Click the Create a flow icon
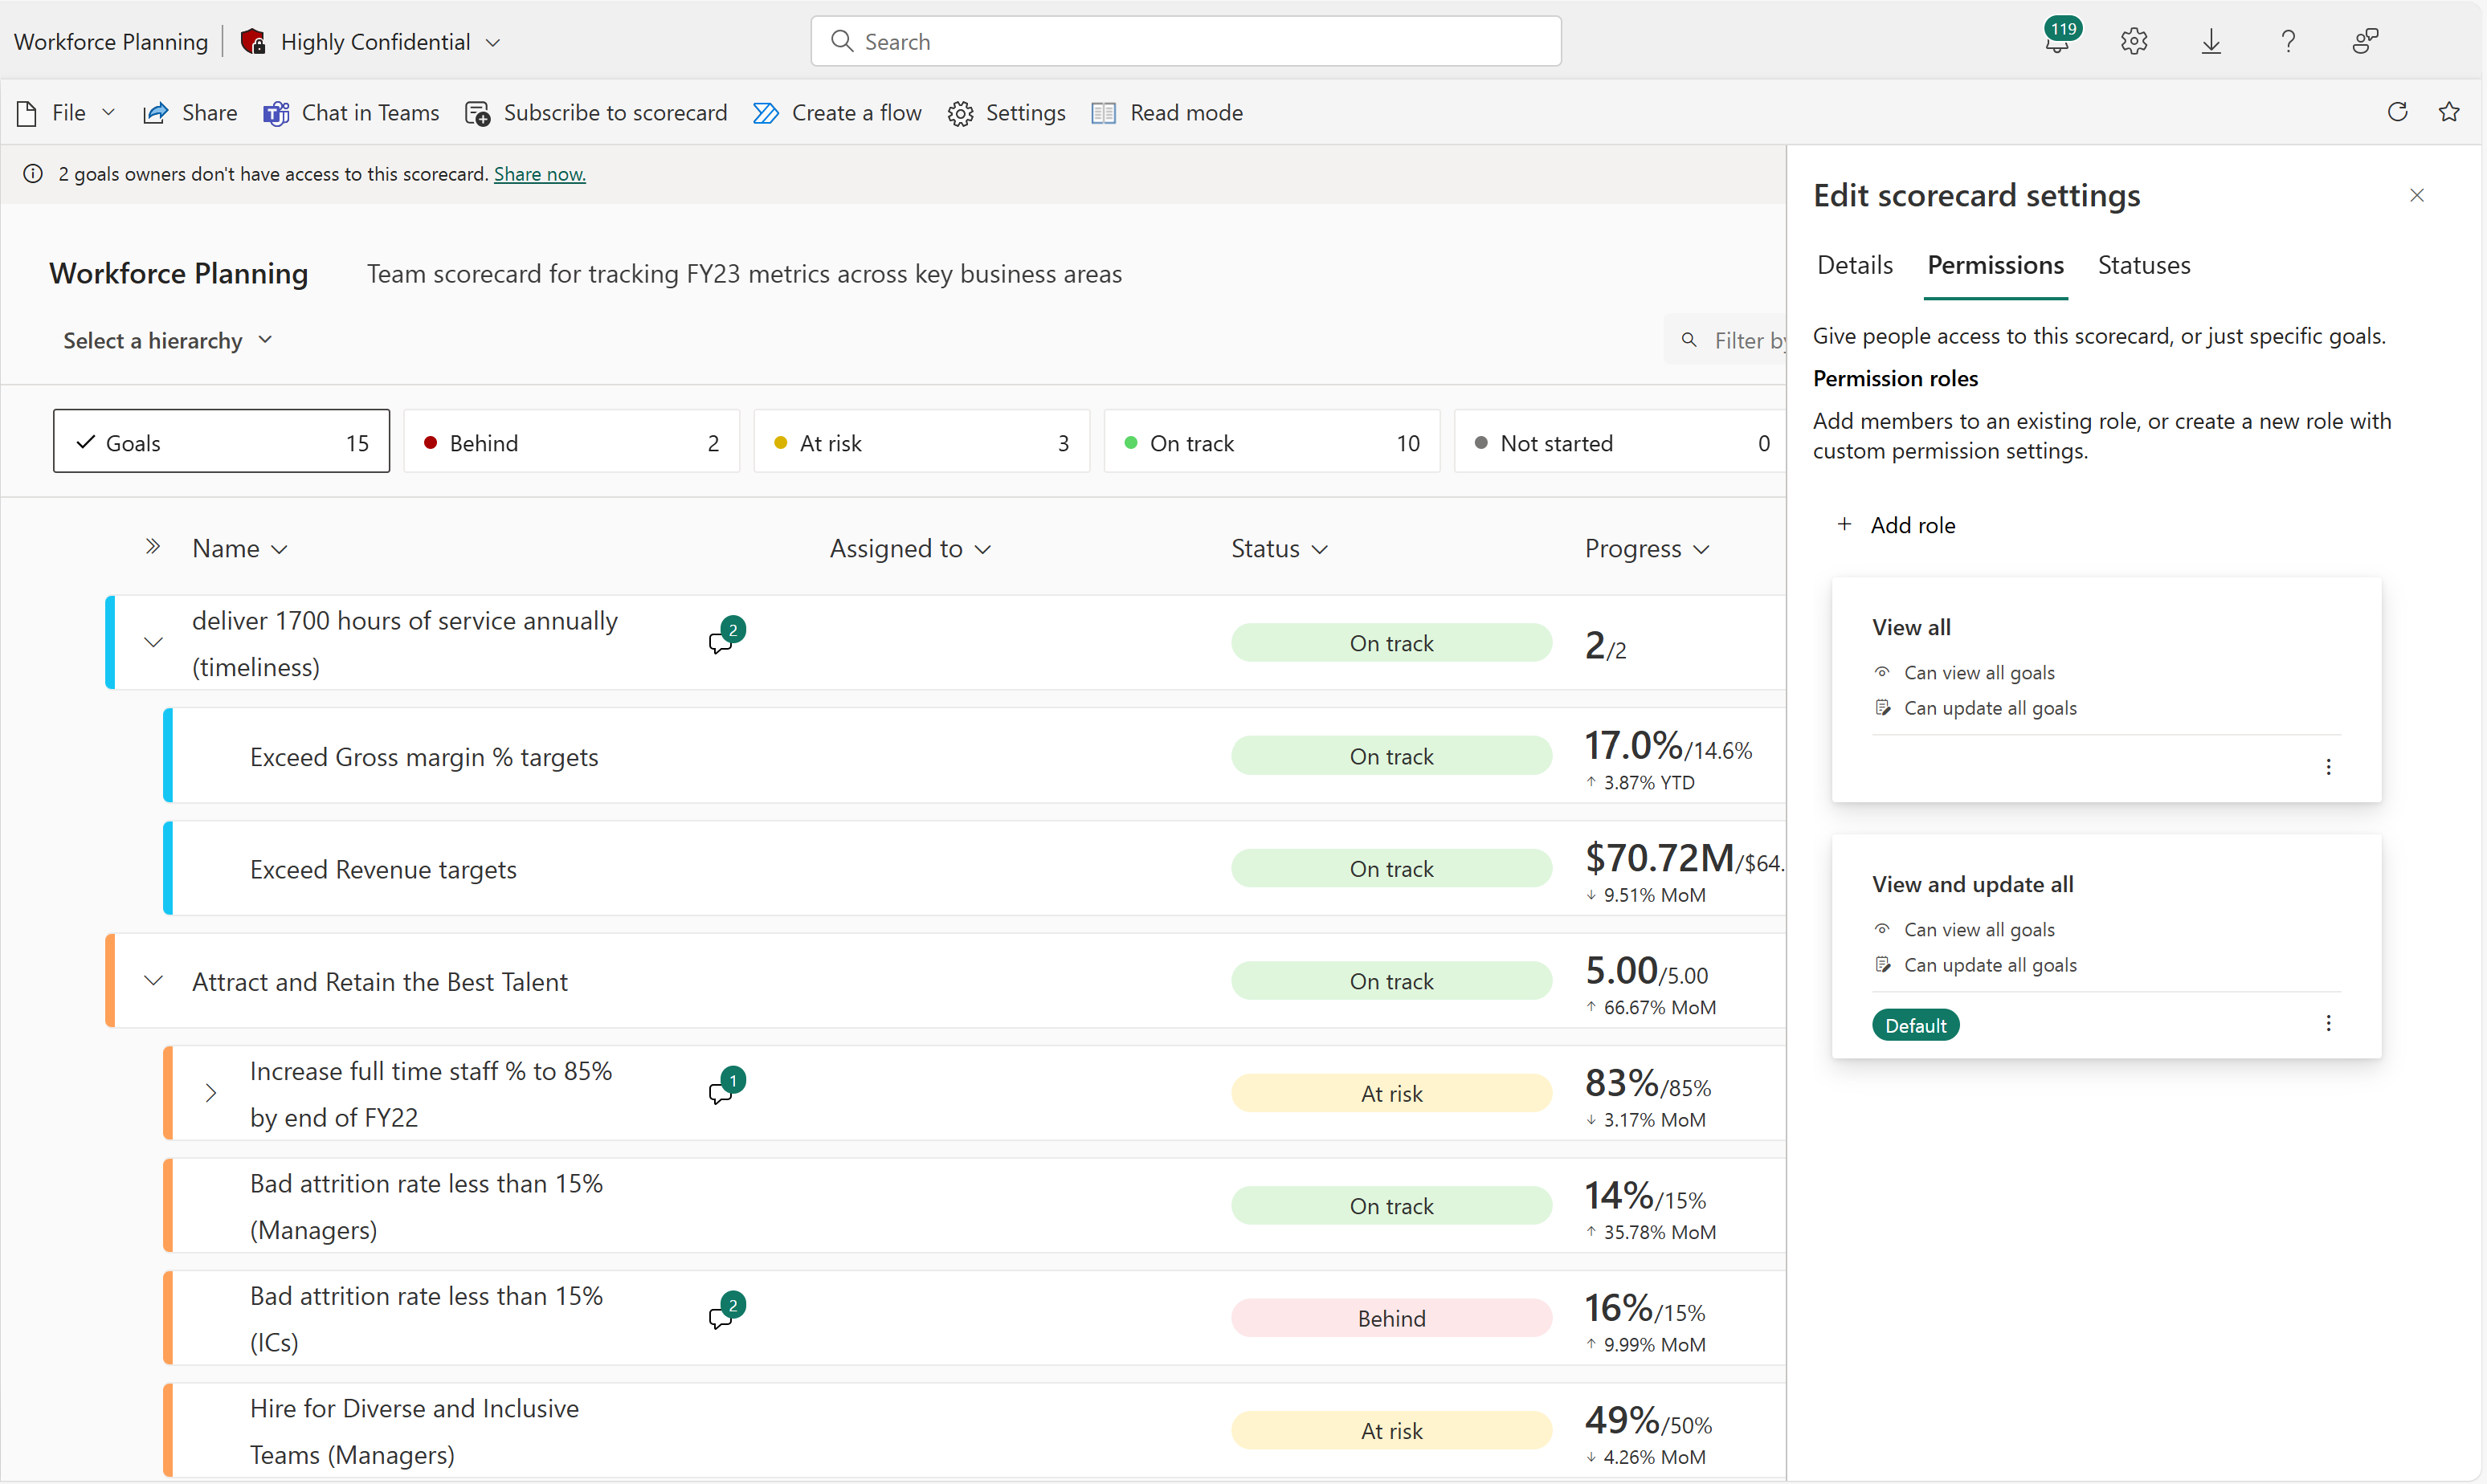This screenshot has width=2487, height=1484. (x=763, y=112)
